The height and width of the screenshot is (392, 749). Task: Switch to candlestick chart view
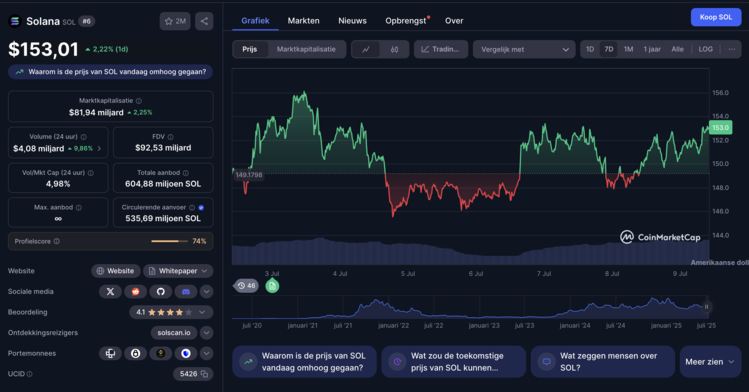(395, 49)
